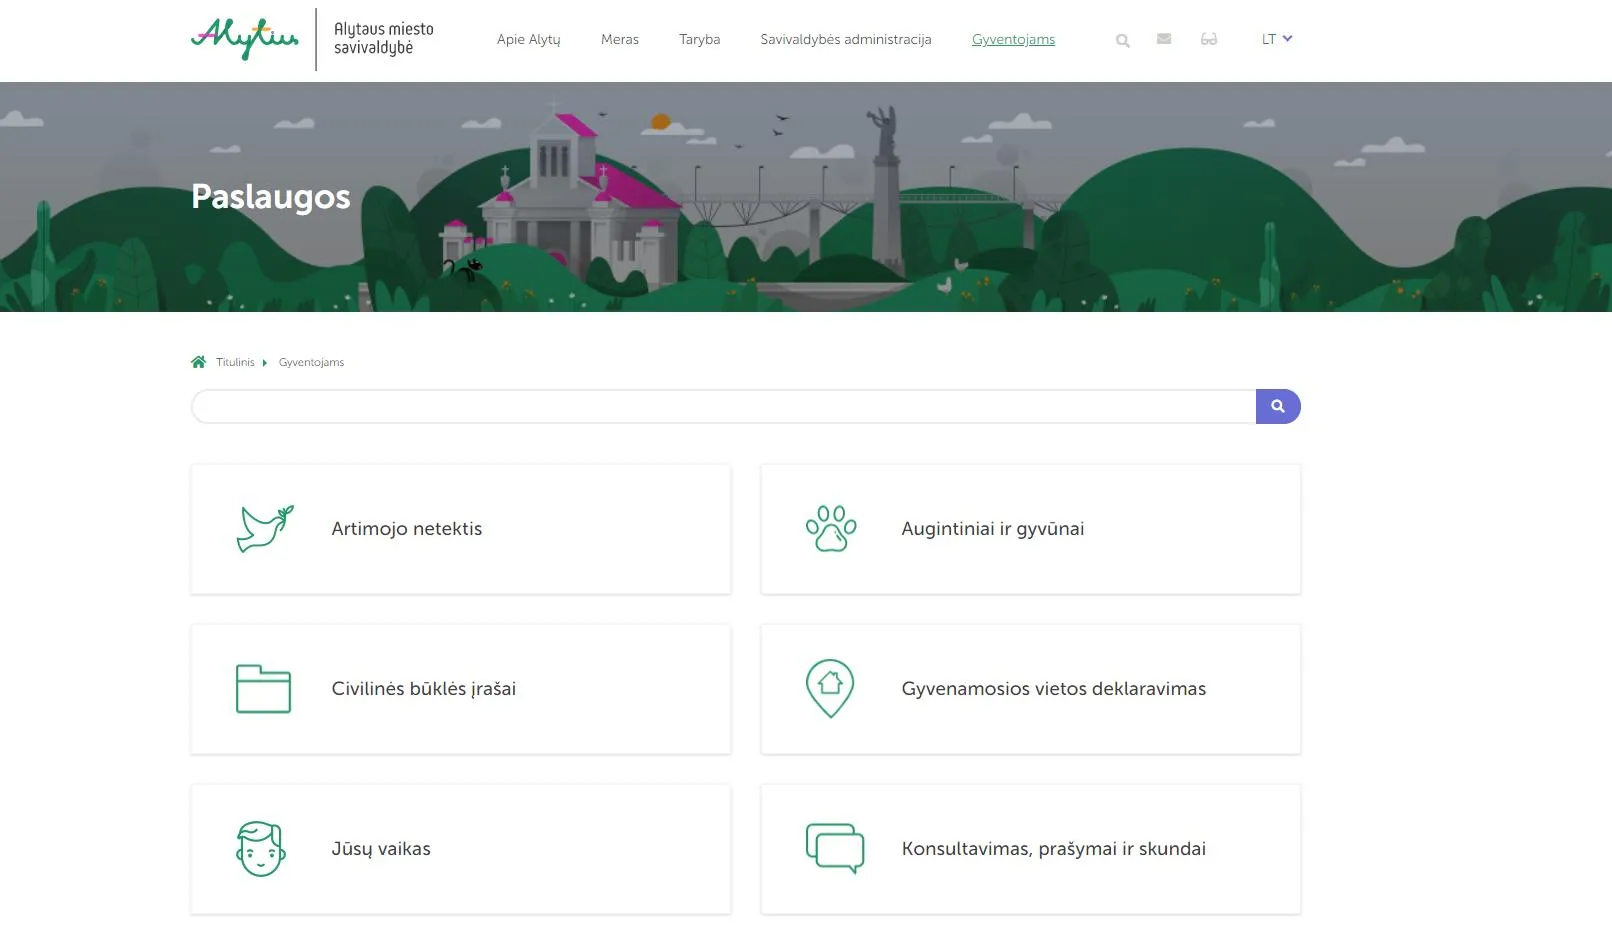Click the location pin house icon
This screenshot has width=1612, height=929.
coord(830,688)
